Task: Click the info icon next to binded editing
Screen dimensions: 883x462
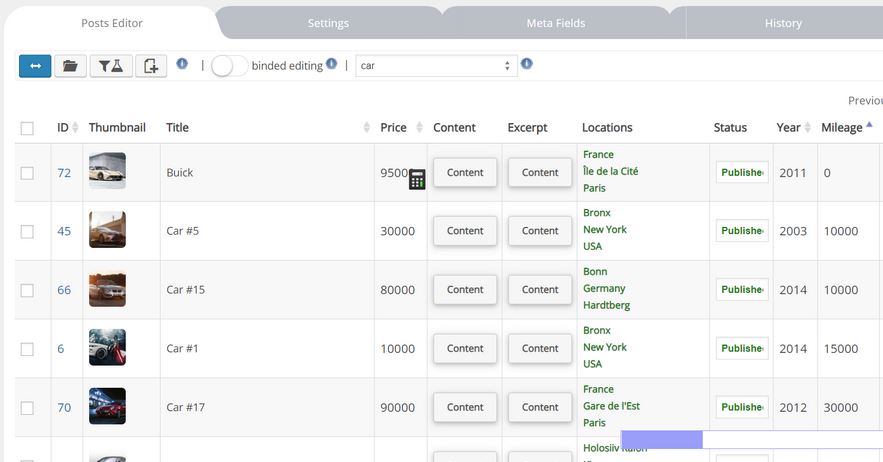Action: [332, 63]
